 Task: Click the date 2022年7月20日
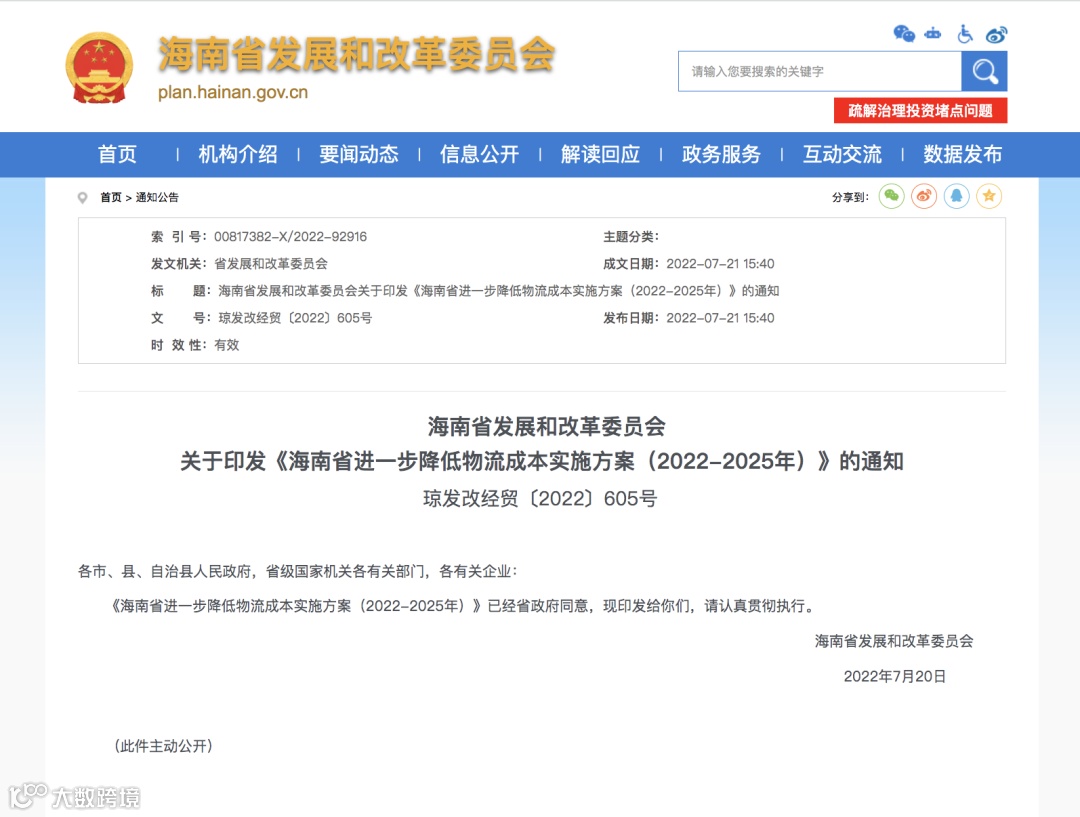pos(894,676)
